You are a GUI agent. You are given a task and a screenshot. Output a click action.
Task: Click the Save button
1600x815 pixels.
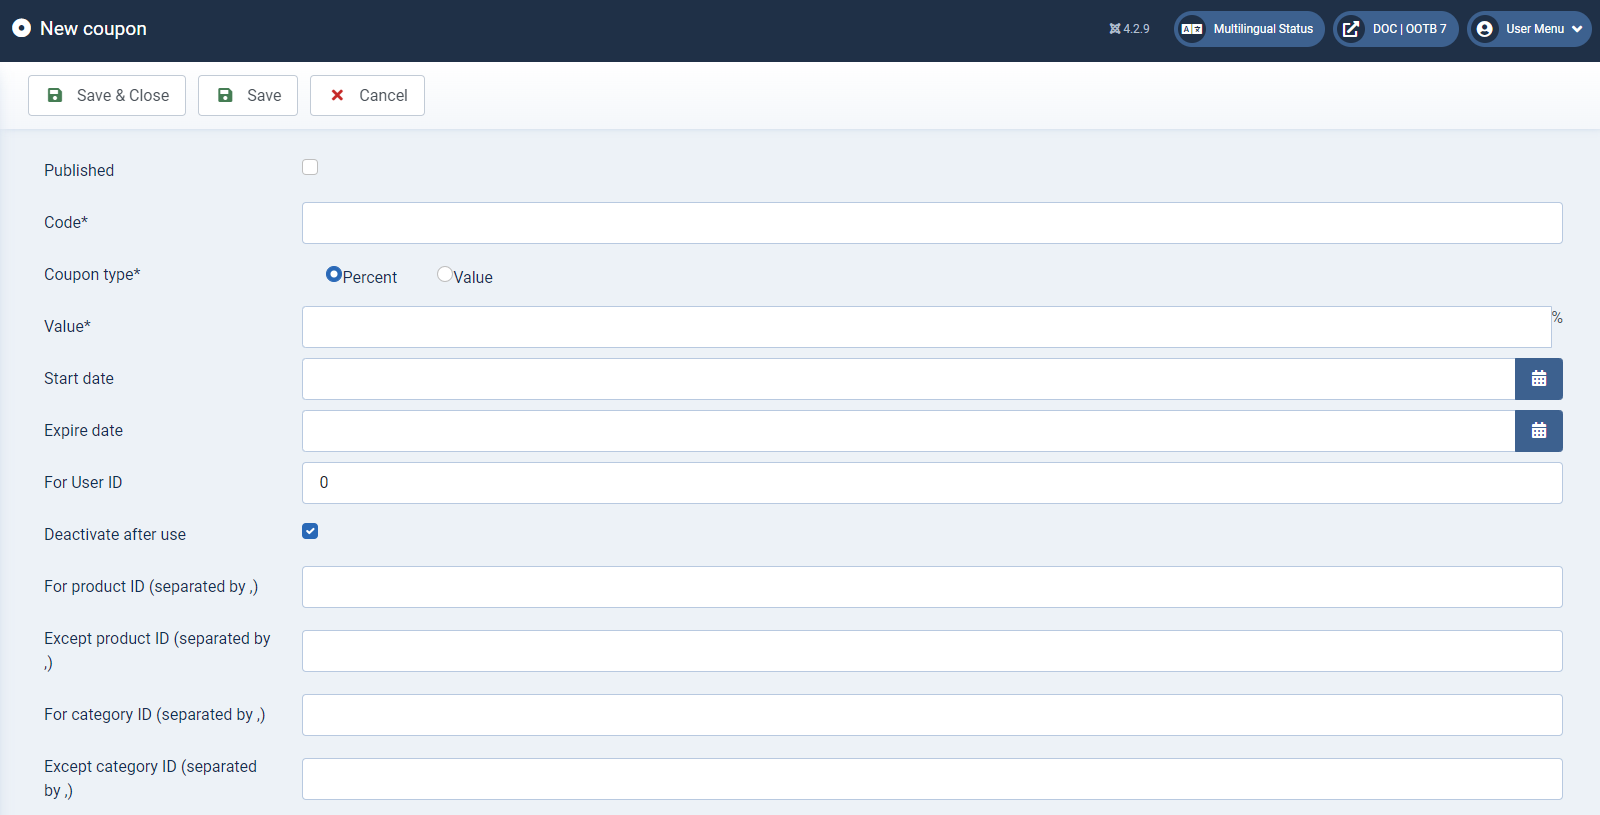click(248, 96)
